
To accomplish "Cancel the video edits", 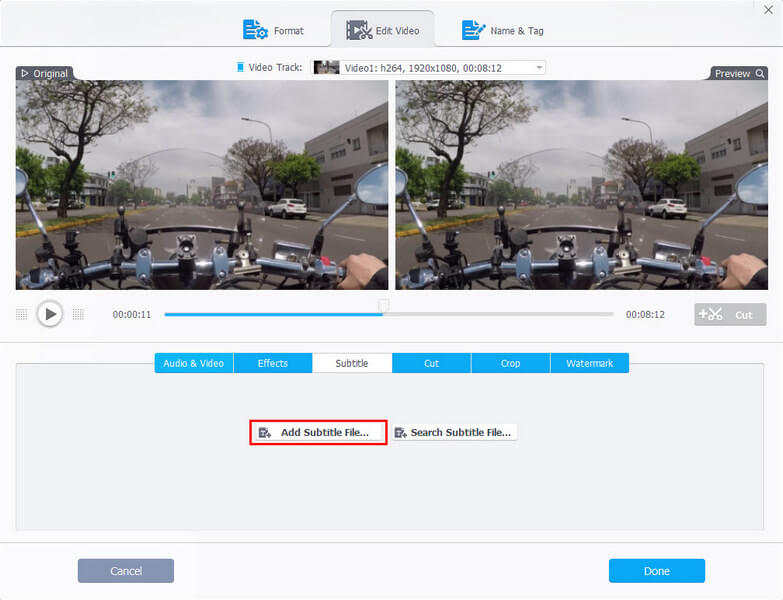I will coord(126,571).
